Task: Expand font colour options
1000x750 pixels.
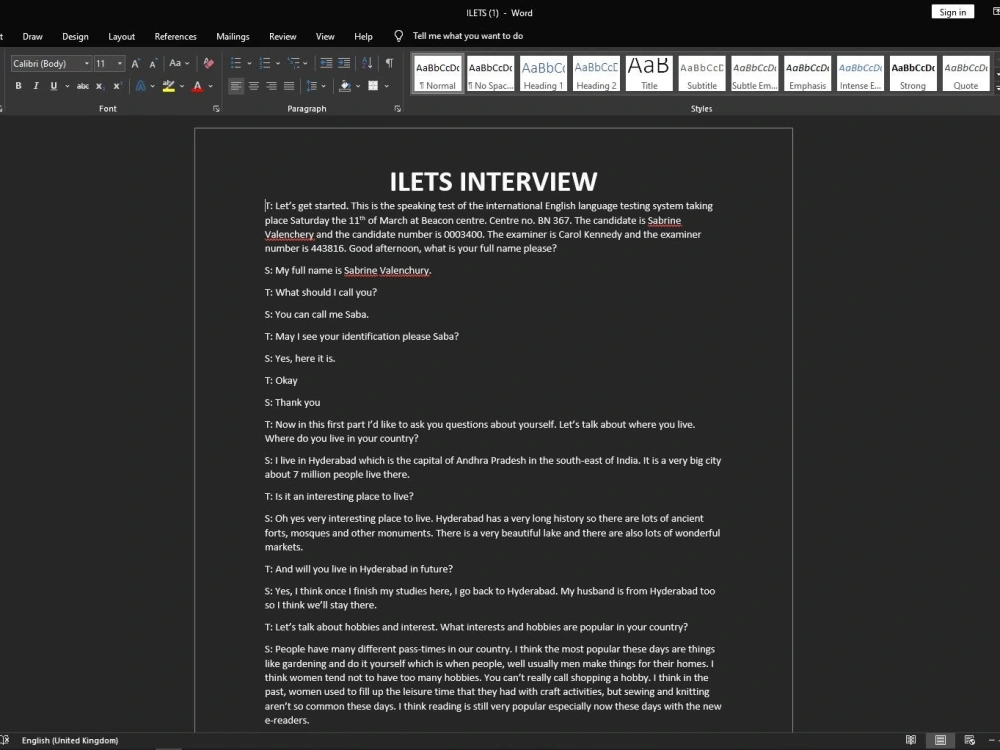Action: 210,86
